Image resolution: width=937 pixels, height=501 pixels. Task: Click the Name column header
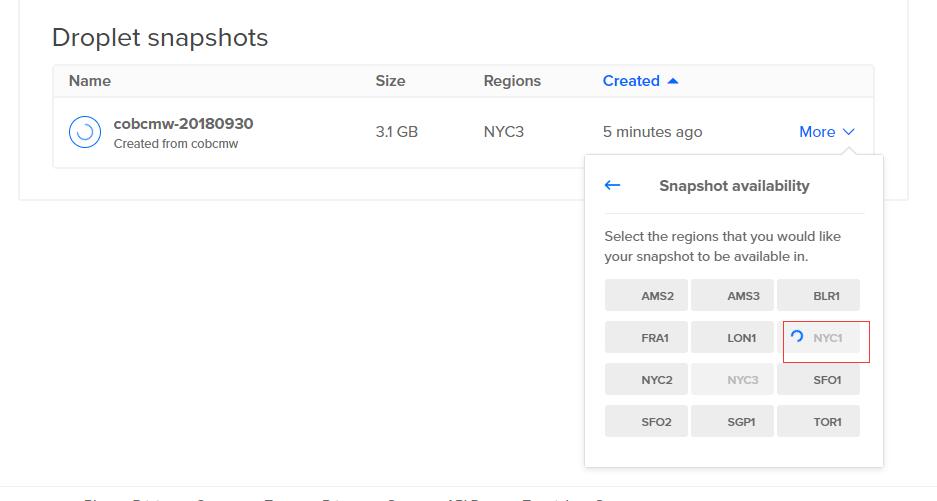tap(90, 81)
